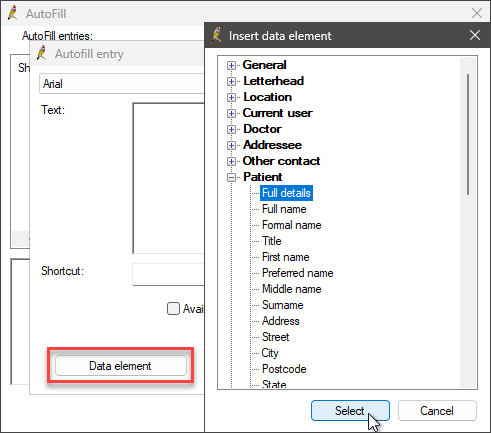The height and width of the screenshot is (433, 491).
Task: Focus the Shortcut input field
Action: (168, 274)
